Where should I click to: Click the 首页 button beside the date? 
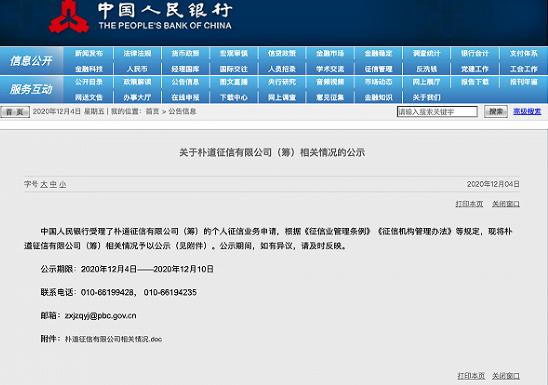[x=15, y=112]
